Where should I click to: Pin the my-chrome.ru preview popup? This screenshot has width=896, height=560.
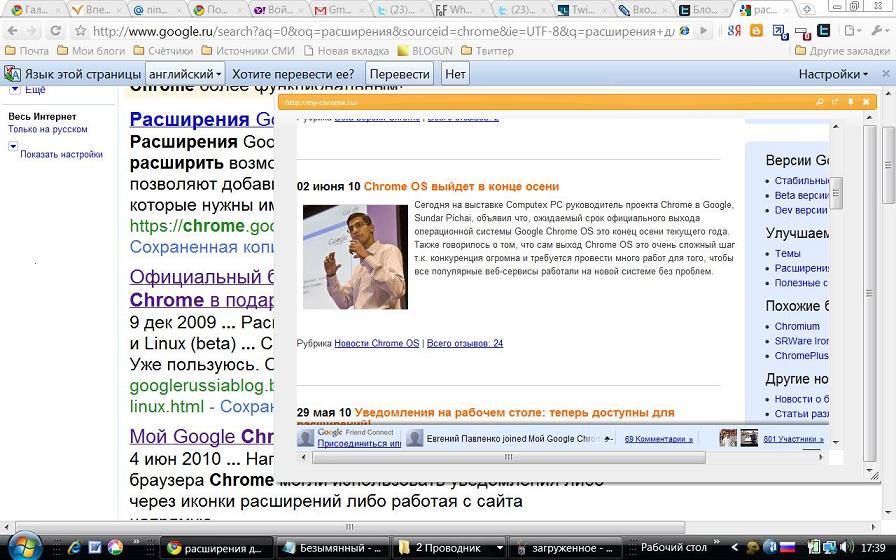point(850,102)
